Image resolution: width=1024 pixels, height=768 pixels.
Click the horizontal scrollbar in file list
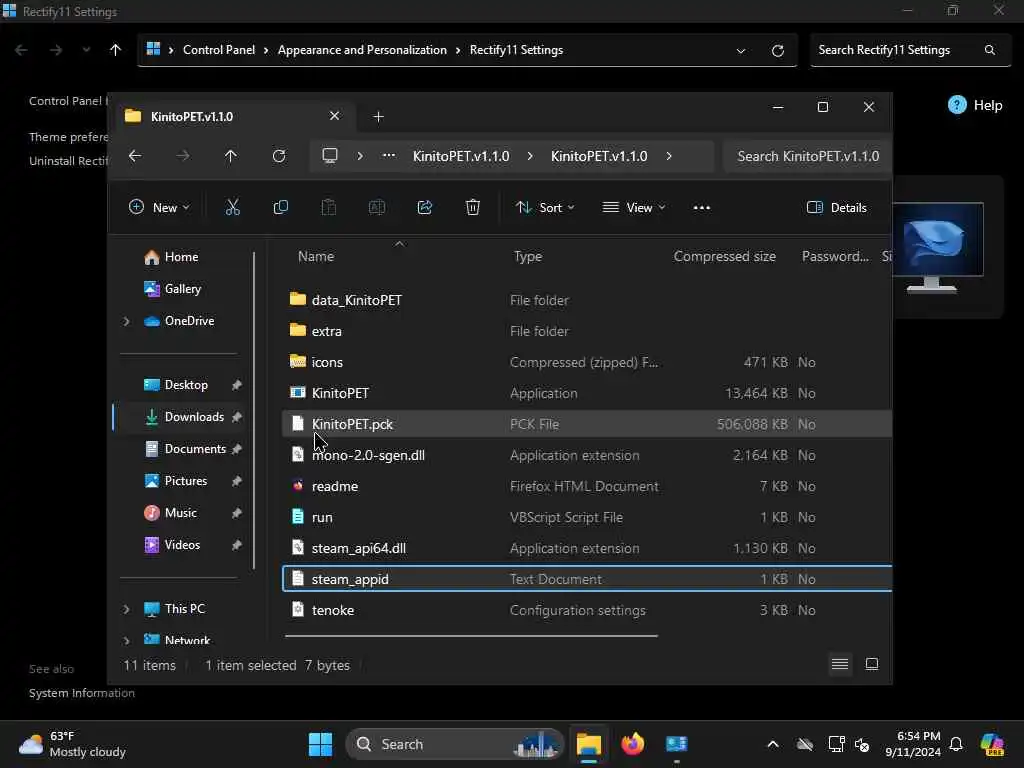tap(471, 635)
